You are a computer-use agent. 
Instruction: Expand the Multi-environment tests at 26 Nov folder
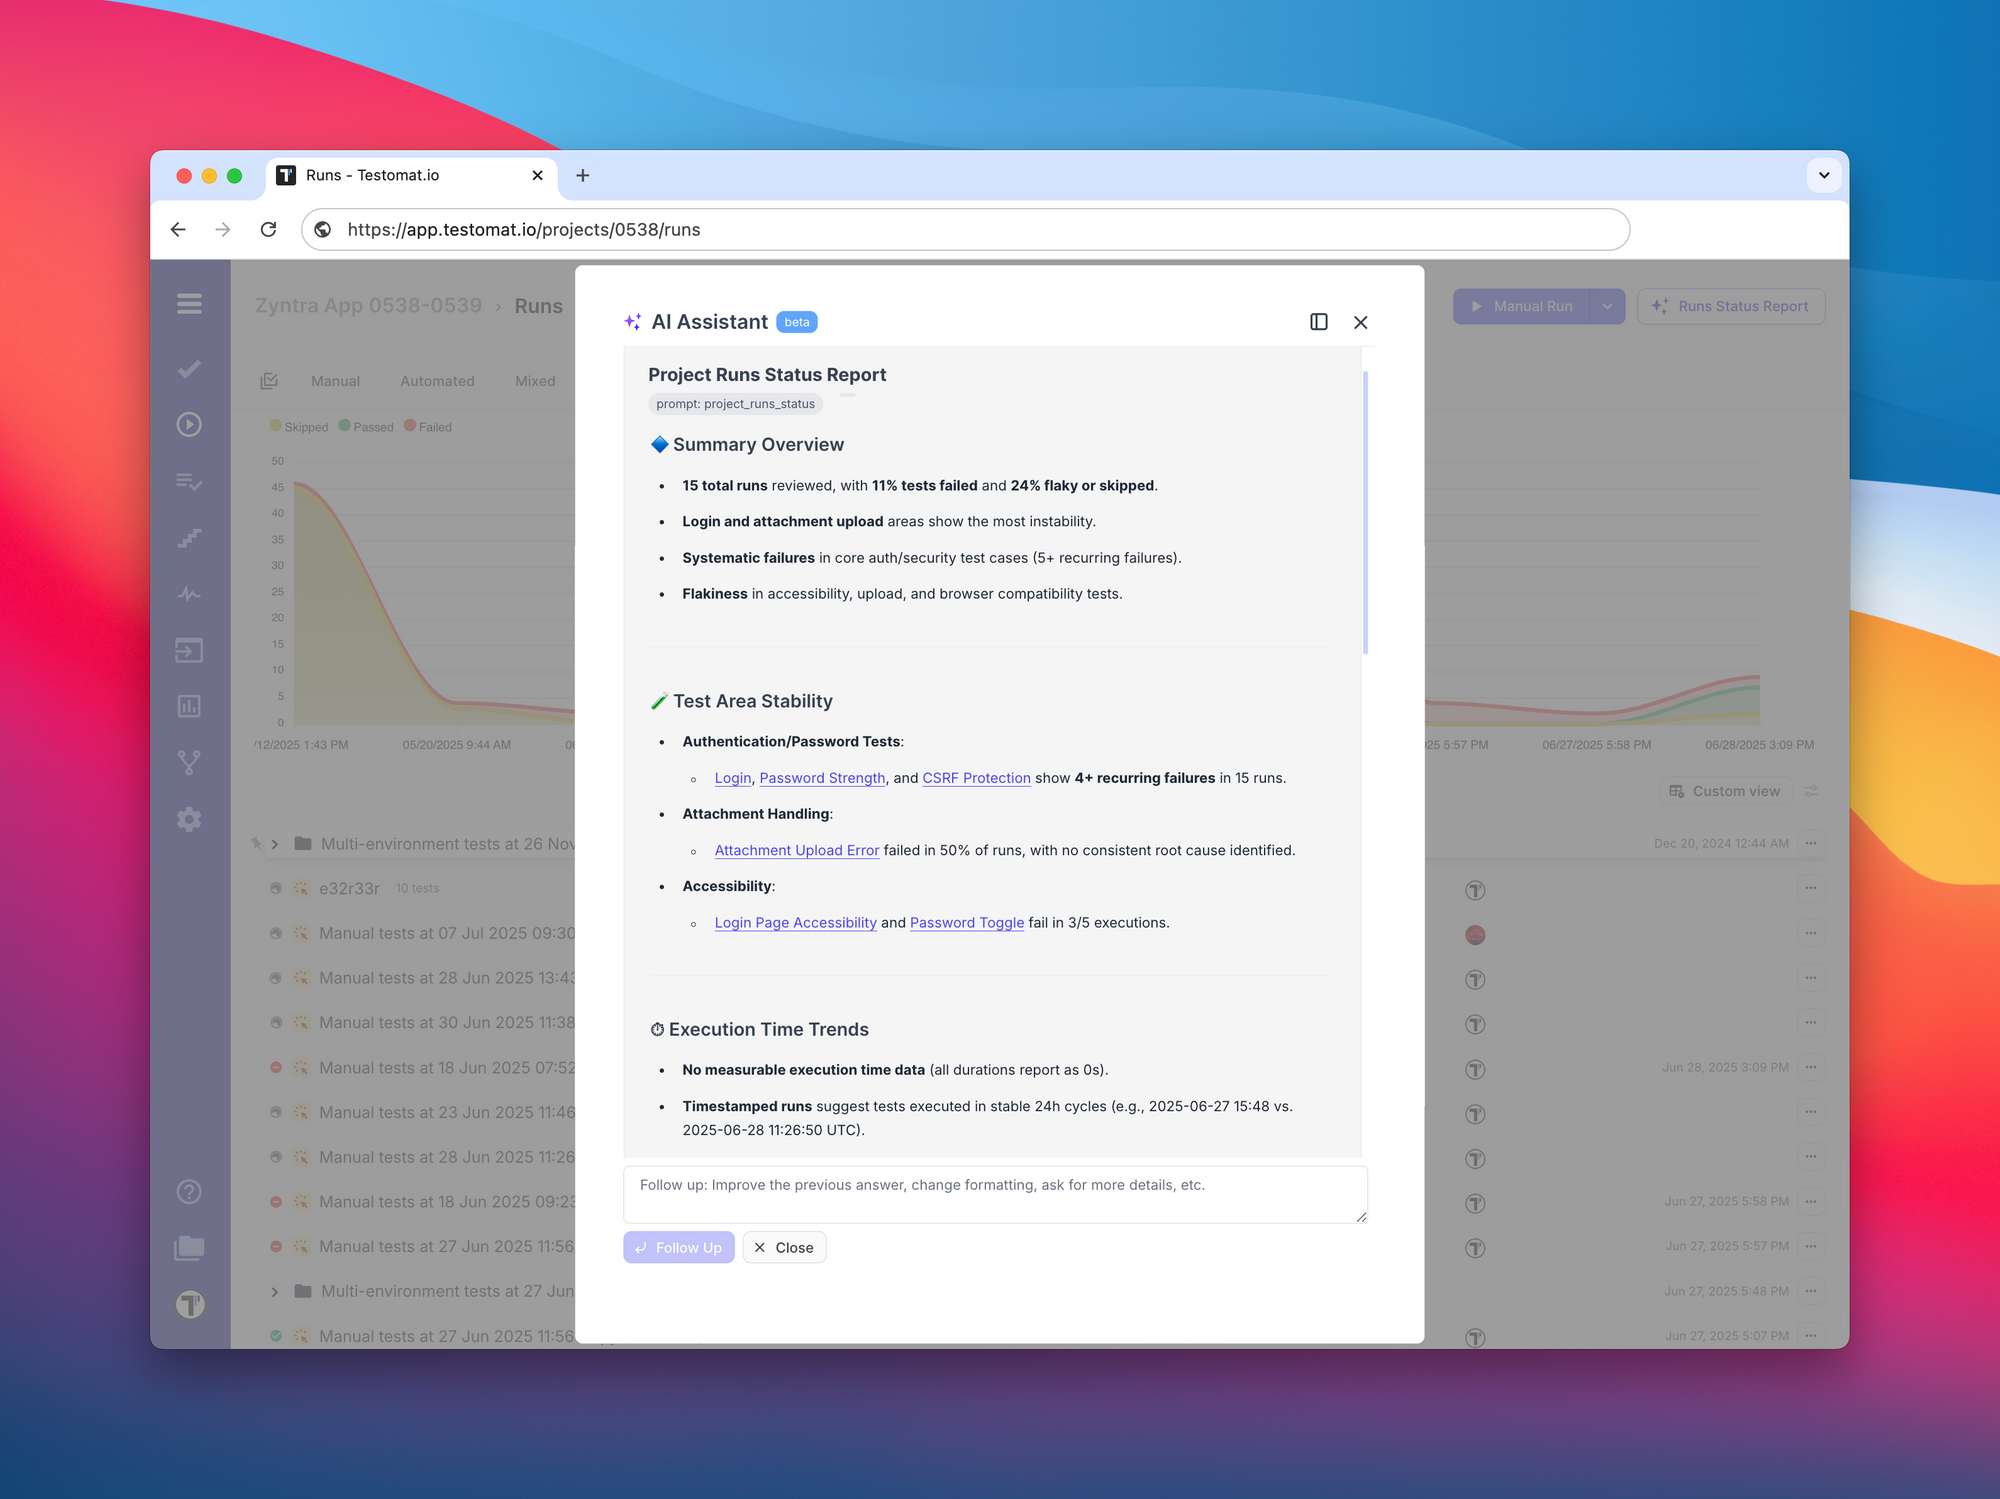coord(275,844)
